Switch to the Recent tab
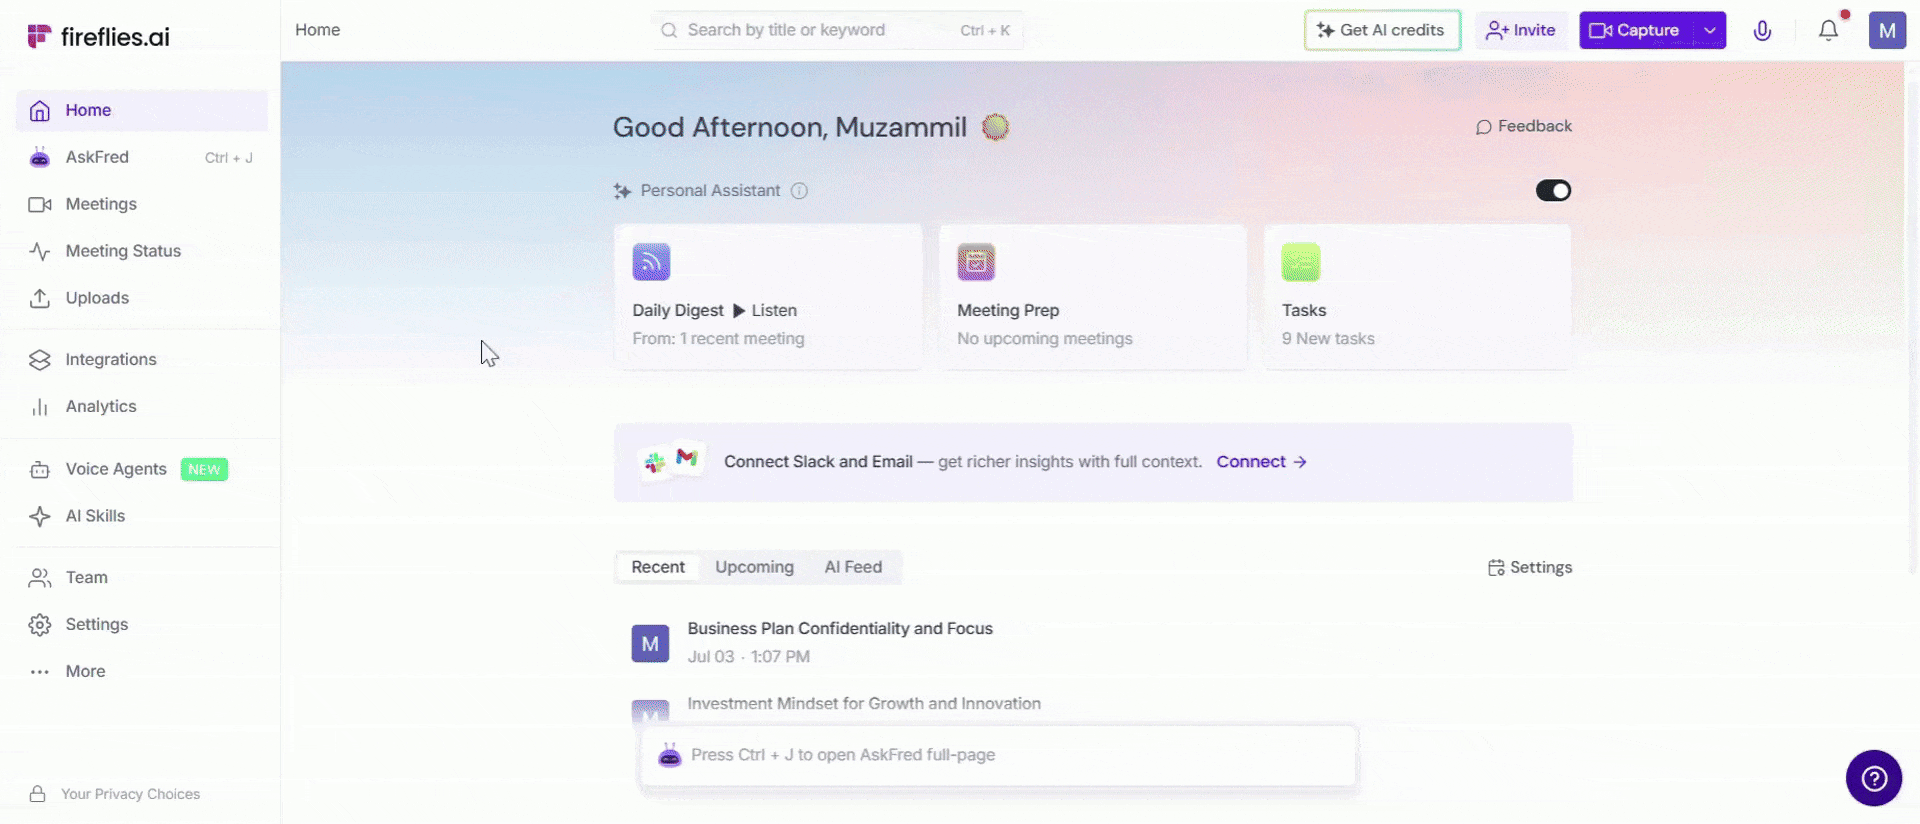 [x=658, y=567]
